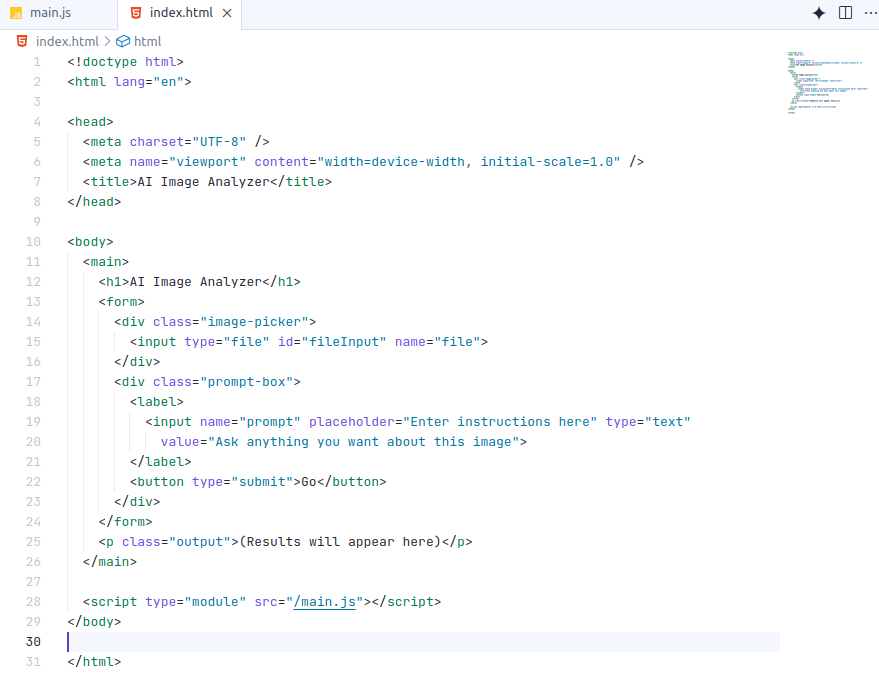Viewport: 879px width, 694px height.
Task: Click the id="fileInput" attribute
Action: click(332, 342)
